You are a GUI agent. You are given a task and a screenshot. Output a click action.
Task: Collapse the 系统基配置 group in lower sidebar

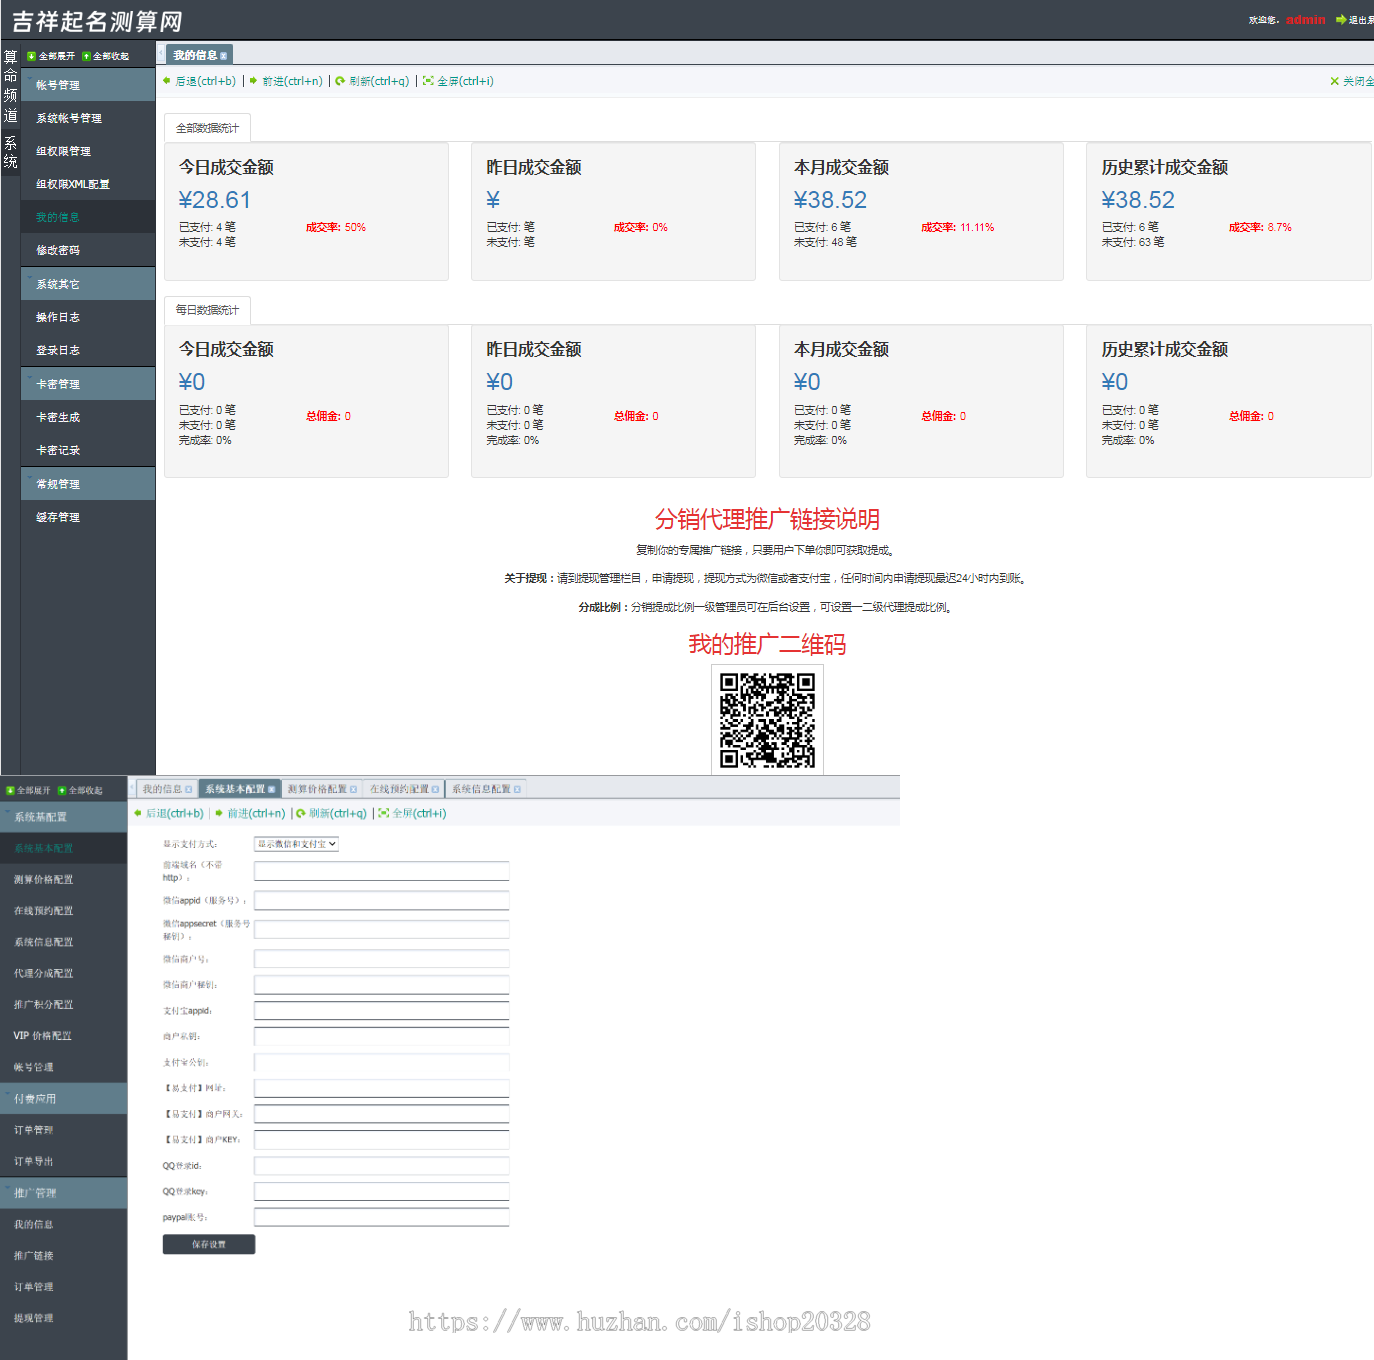[64, 817]
